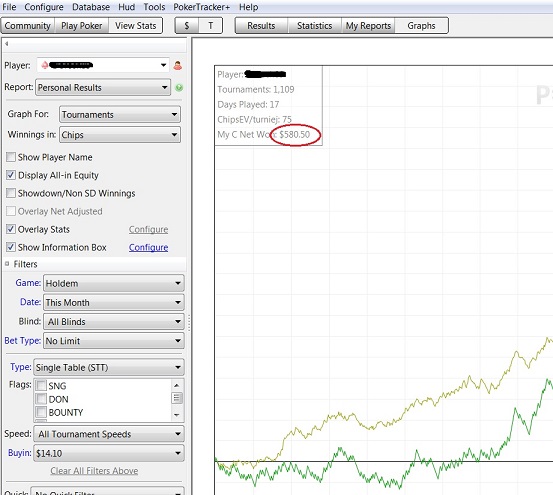Open Bet Type dropdown showing No Limit
This screenshot has height=495, width=553.
coord(114,341)
